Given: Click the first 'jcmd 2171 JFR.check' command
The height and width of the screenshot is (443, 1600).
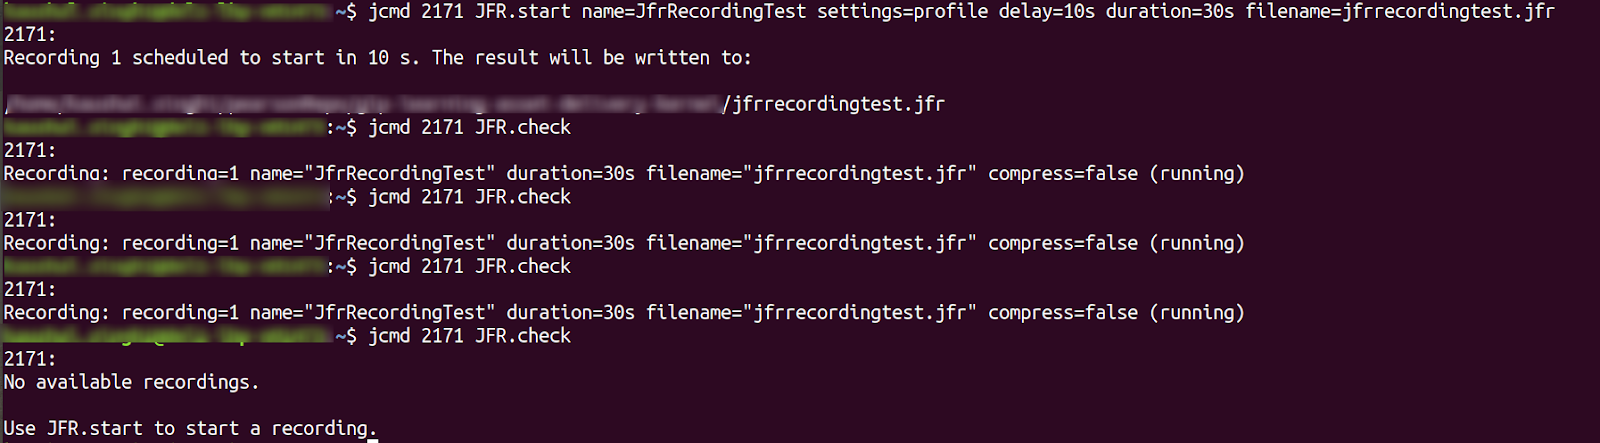Looking at the screenshot, I should click(469, 127).
